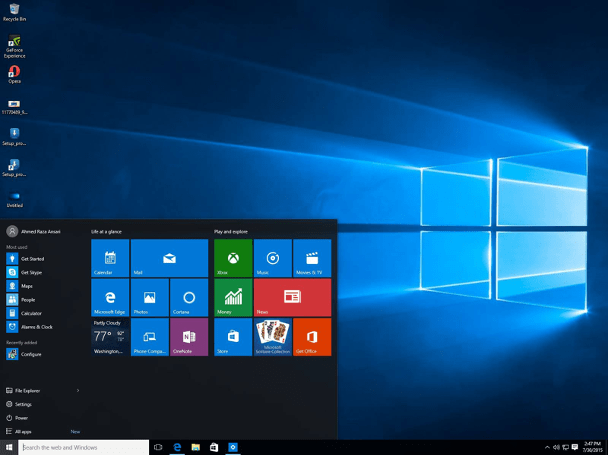Open recently added Configure app
This screenshot has height=456, width=608.
click(x=43, y=354)
